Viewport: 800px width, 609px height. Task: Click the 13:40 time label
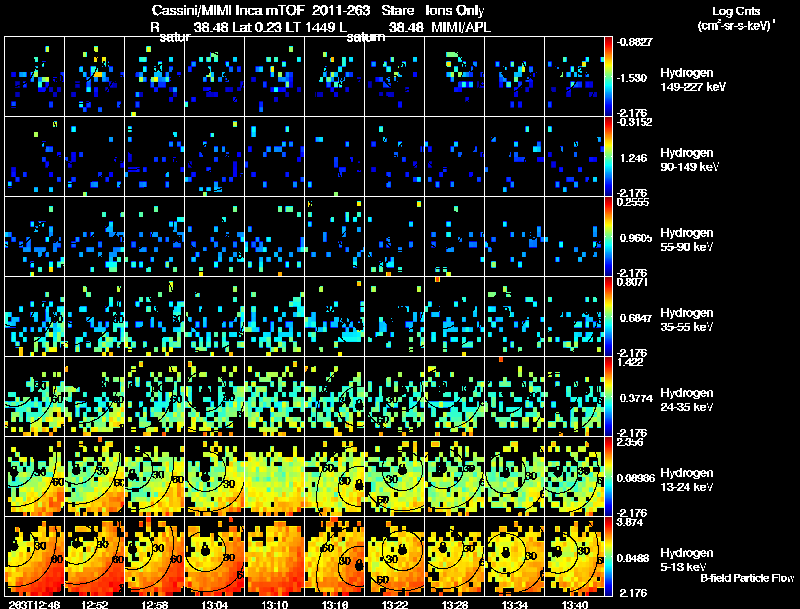[574, 603]
